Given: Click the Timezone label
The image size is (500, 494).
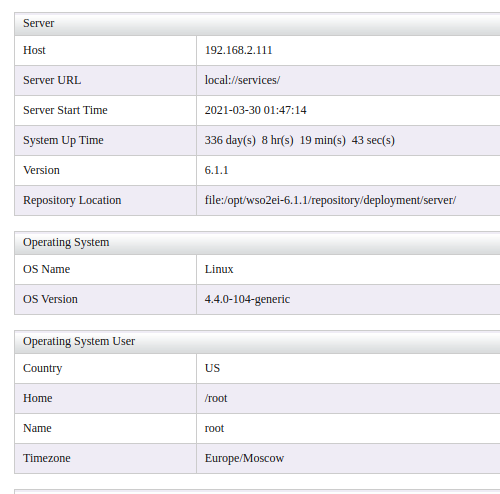Looking at the screenshot, I should [x=47, y=458].
